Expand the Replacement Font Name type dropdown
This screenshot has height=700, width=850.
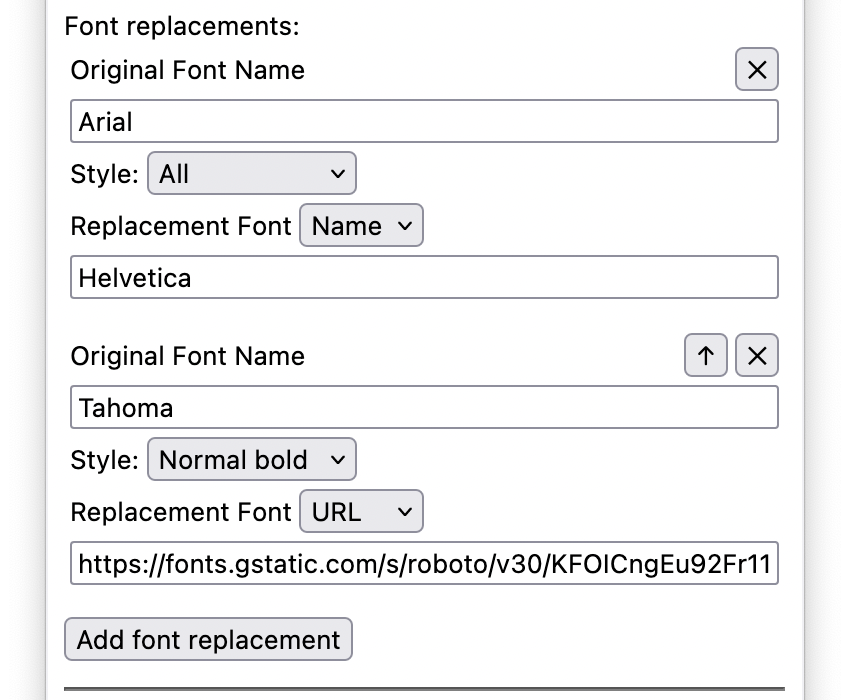click(361, 226)
